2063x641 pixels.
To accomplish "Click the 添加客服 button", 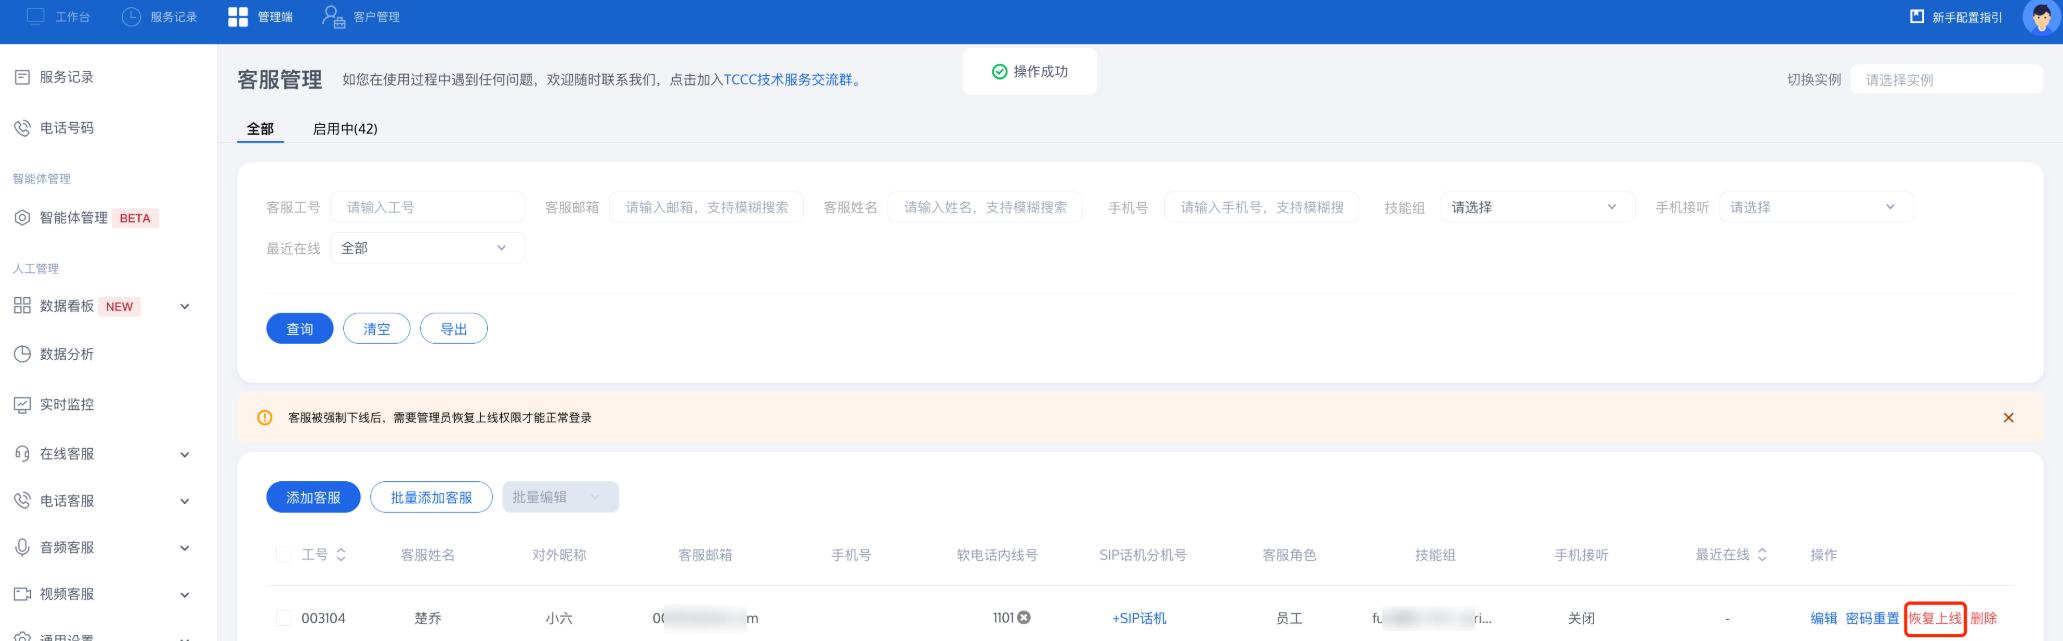I will pos(313,497).
